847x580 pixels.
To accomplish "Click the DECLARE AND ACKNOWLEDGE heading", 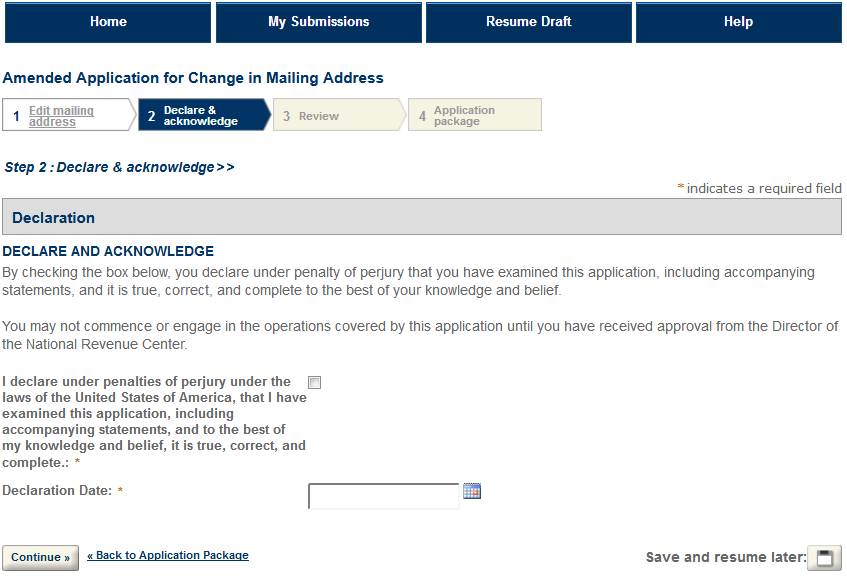I will pos(108,251).
